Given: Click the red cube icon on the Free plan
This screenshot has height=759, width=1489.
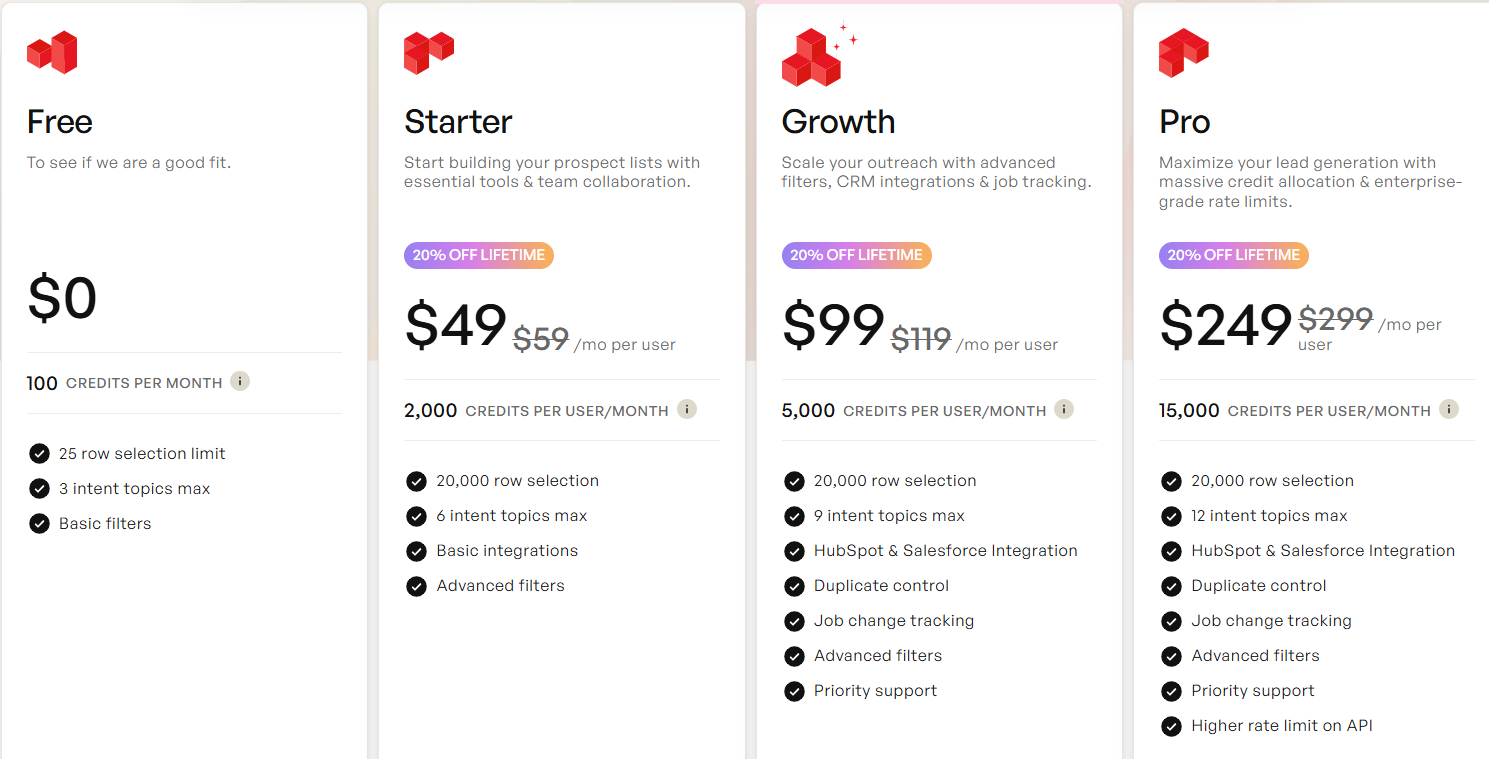Looking at the screenshot, I should [51, 52].
